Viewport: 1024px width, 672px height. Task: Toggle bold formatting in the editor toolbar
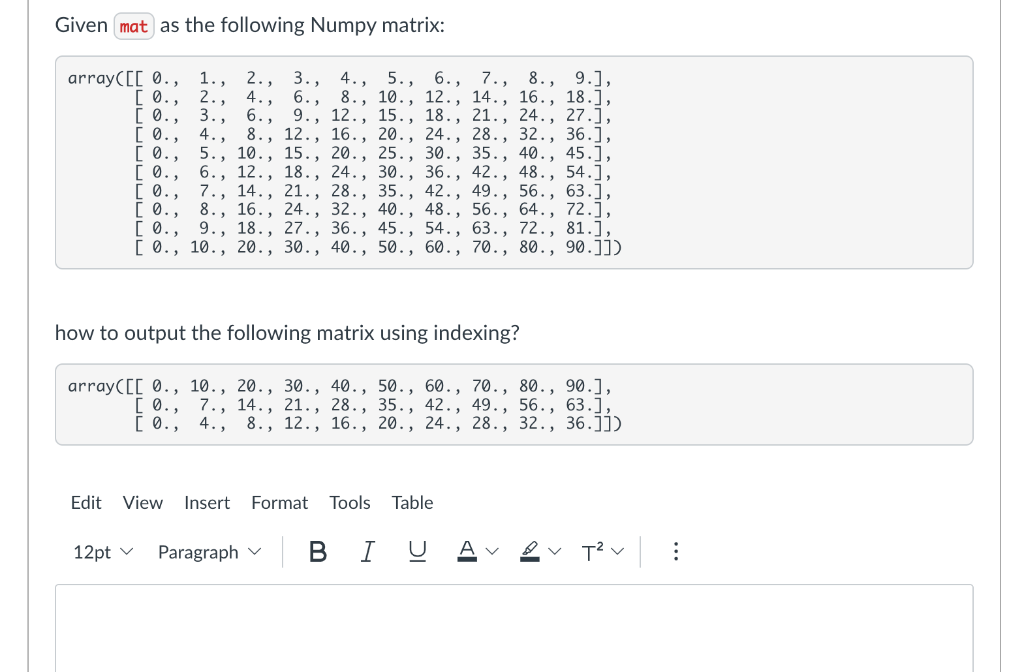coord(317,552)
